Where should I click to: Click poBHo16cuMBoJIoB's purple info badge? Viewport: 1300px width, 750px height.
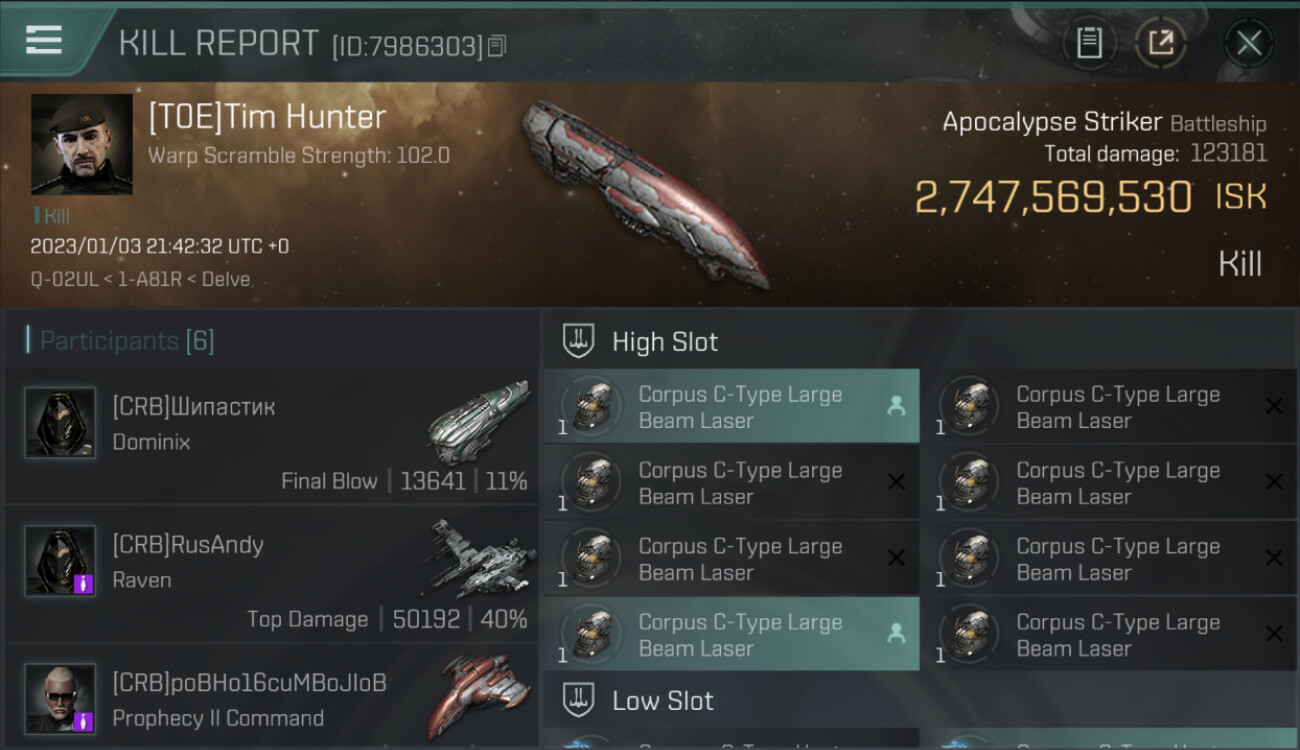click(x=84, y=721)
